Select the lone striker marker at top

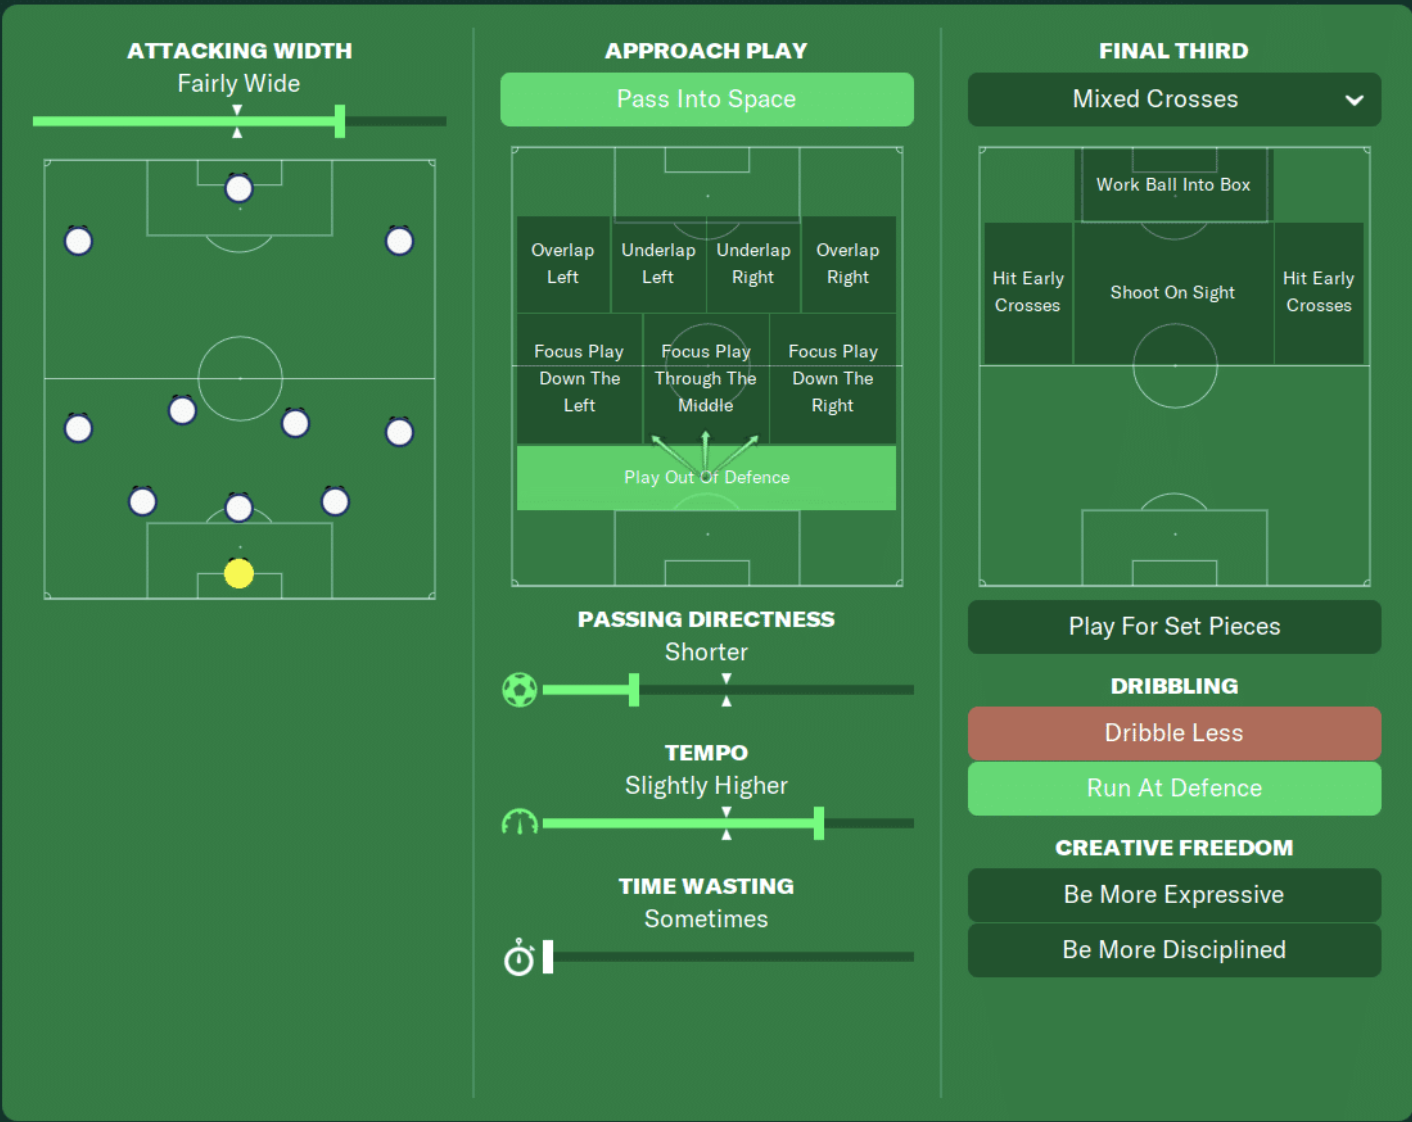[239, 188]
